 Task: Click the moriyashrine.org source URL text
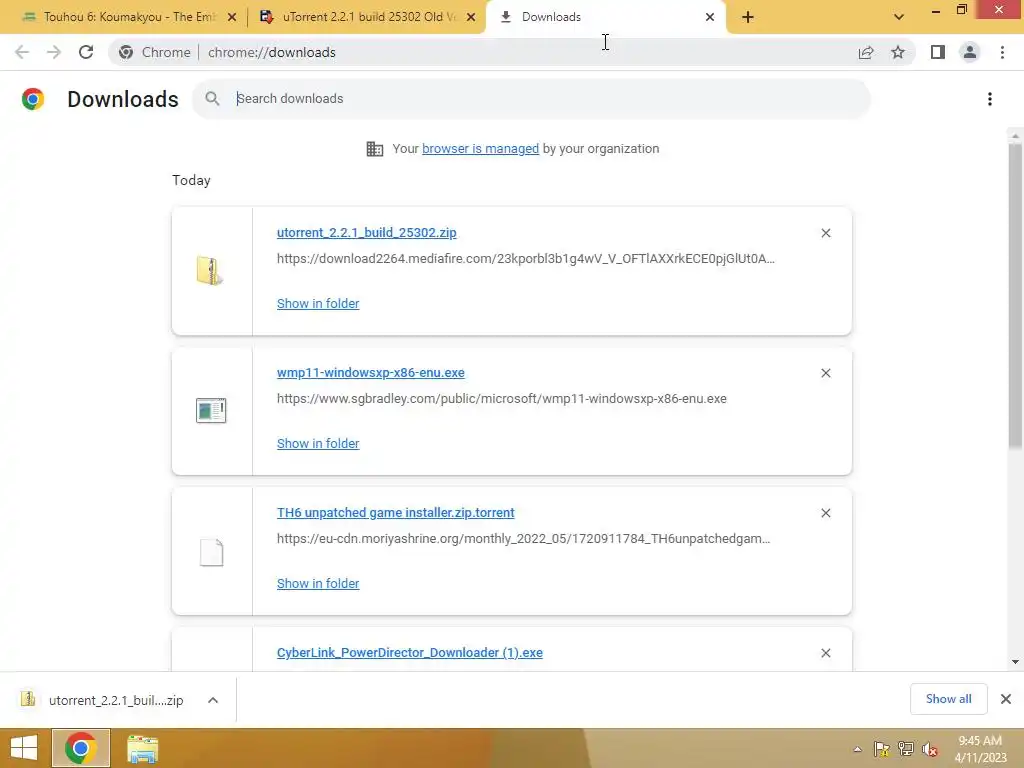(x=523, y=539)
